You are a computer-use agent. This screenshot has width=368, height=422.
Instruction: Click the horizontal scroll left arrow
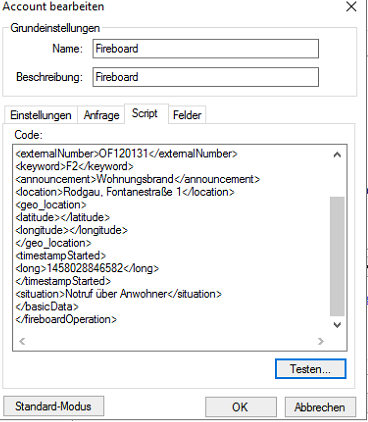(x=22, y=341)
